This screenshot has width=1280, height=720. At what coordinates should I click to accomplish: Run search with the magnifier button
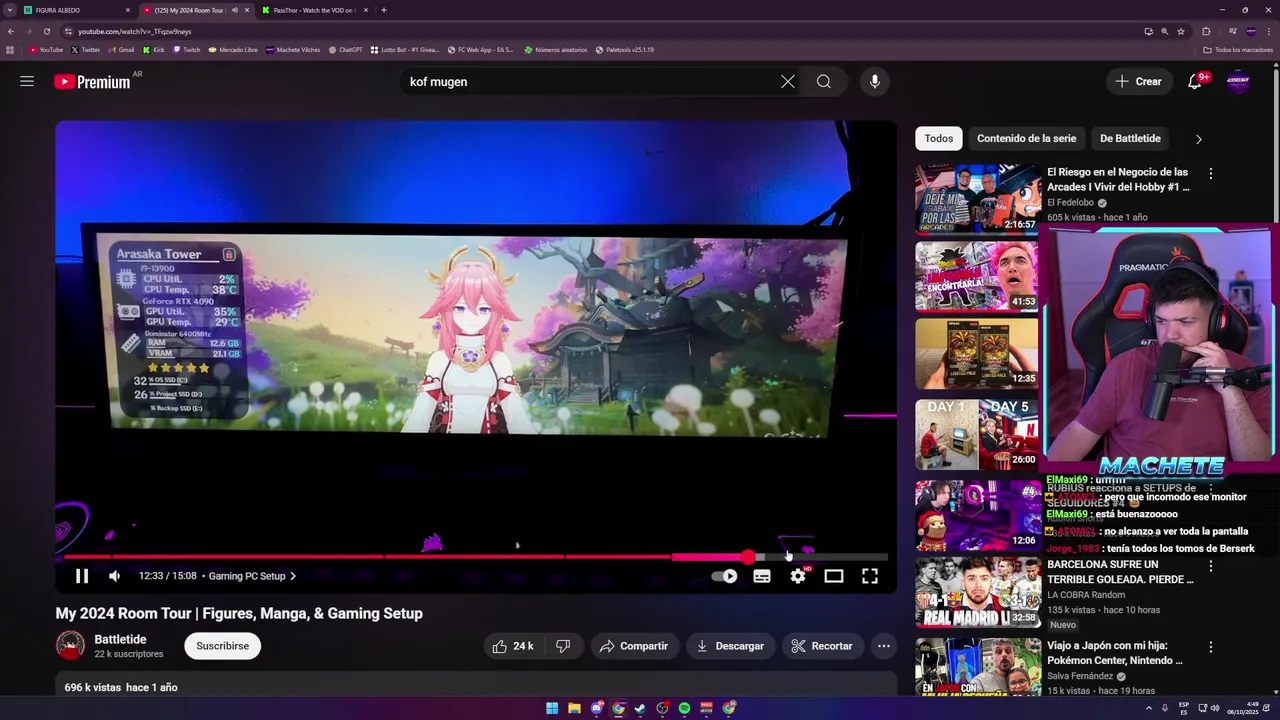point(824,82)
